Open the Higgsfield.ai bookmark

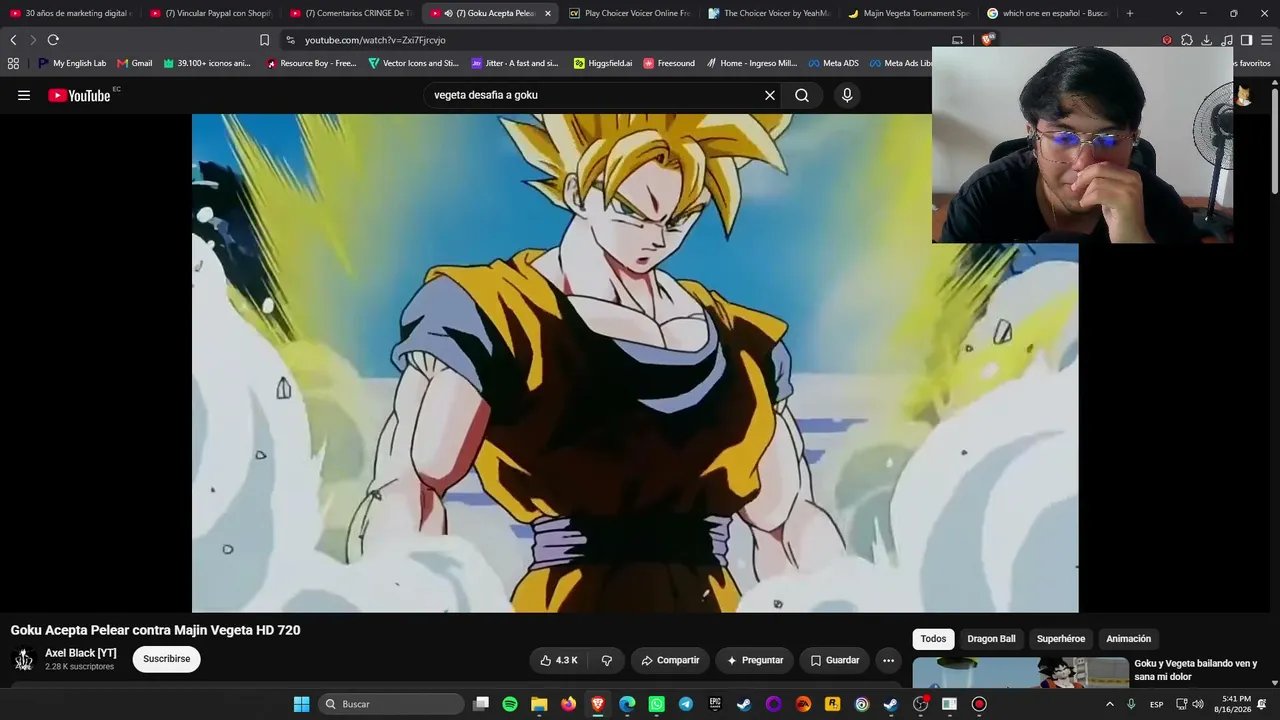tap(603, 63)
